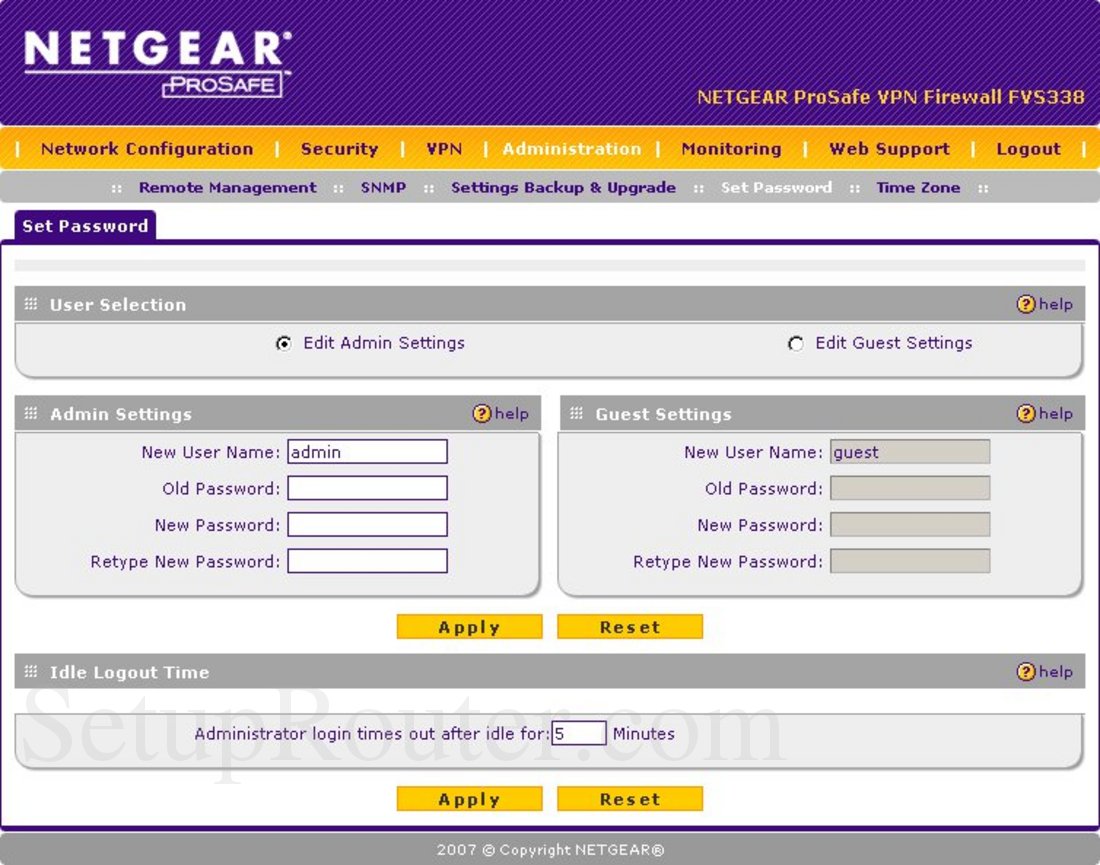Apply the Idle Logout Time setting
The height and width of the screenshot is (865, 1100).
[469, 798]
